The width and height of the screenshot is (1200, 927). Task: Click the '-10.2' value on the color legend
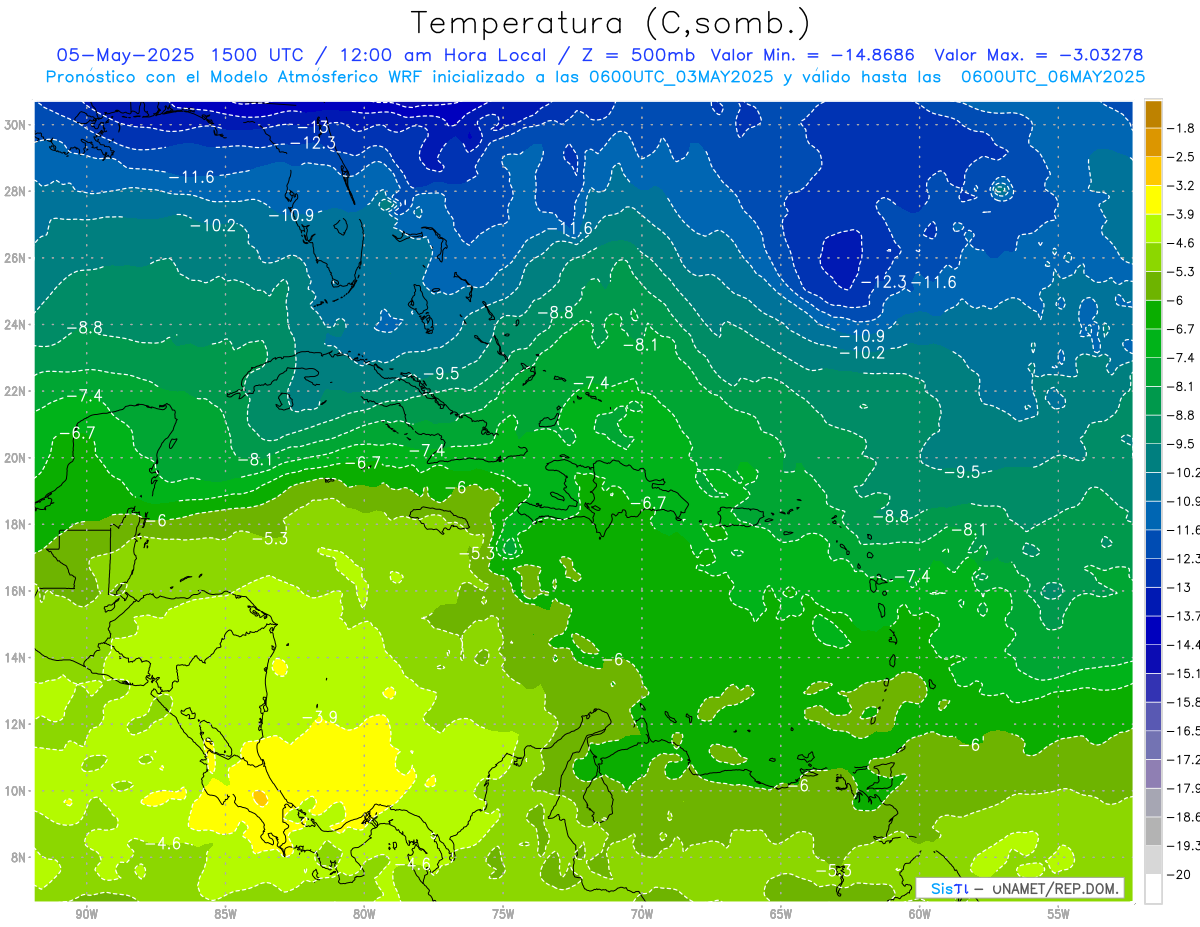[1184, 472]
